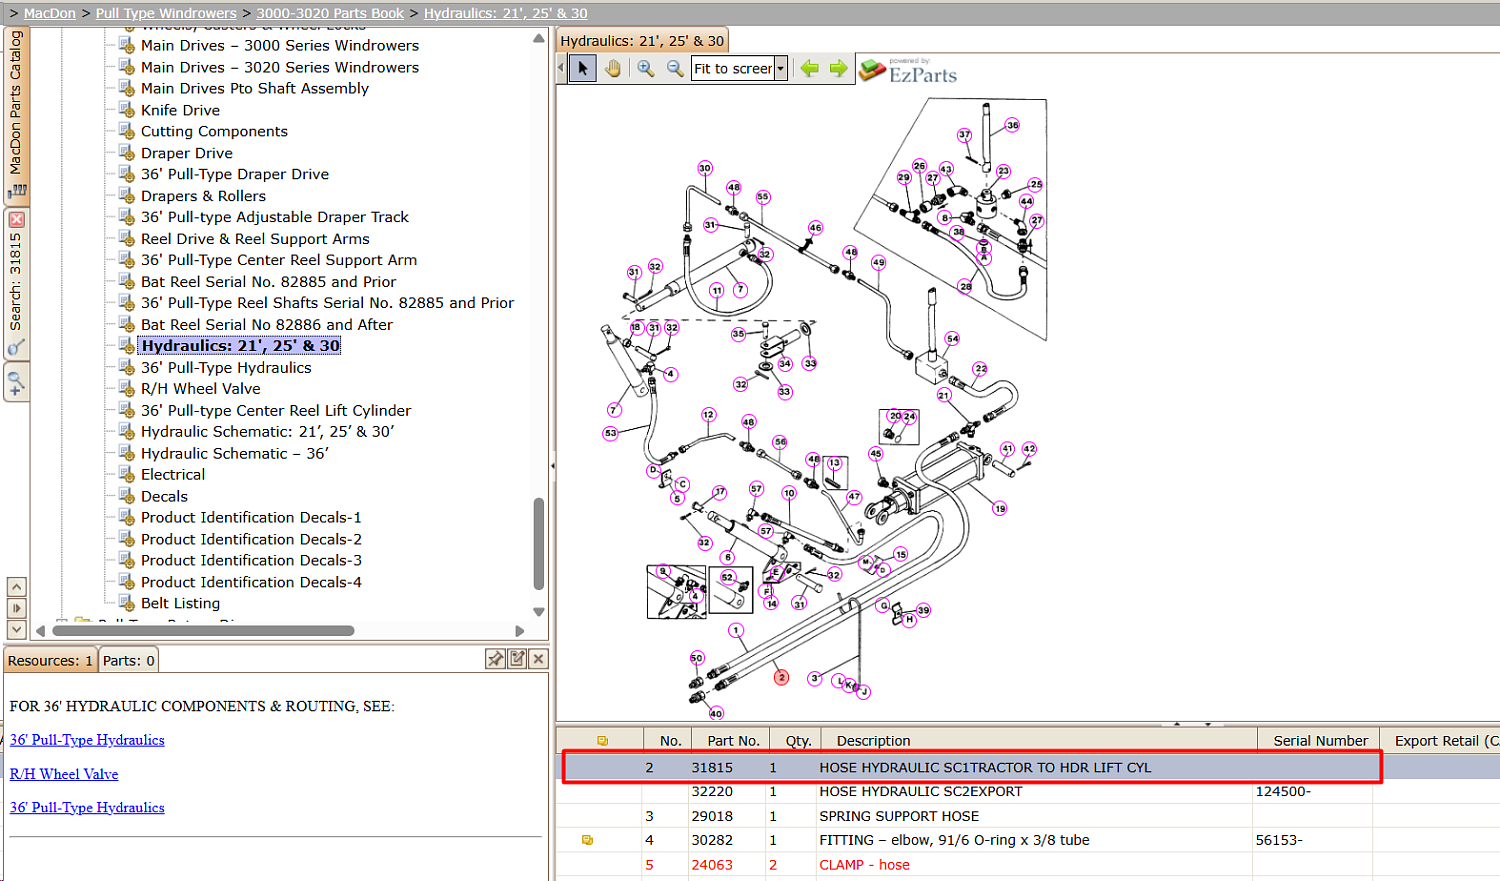Click the EzParts logo
The height and width of the screenshot is (881, 1500).
(909, 70)
